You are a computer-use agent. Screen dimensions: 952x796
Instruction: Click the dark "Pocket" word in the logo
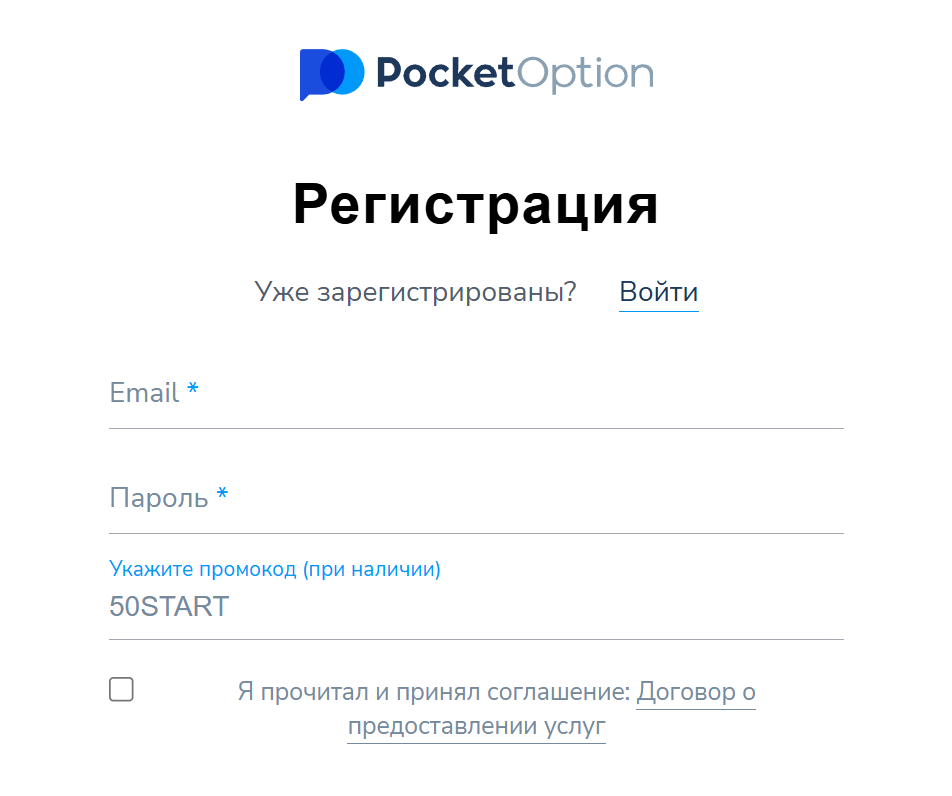[x=445, y=74]
